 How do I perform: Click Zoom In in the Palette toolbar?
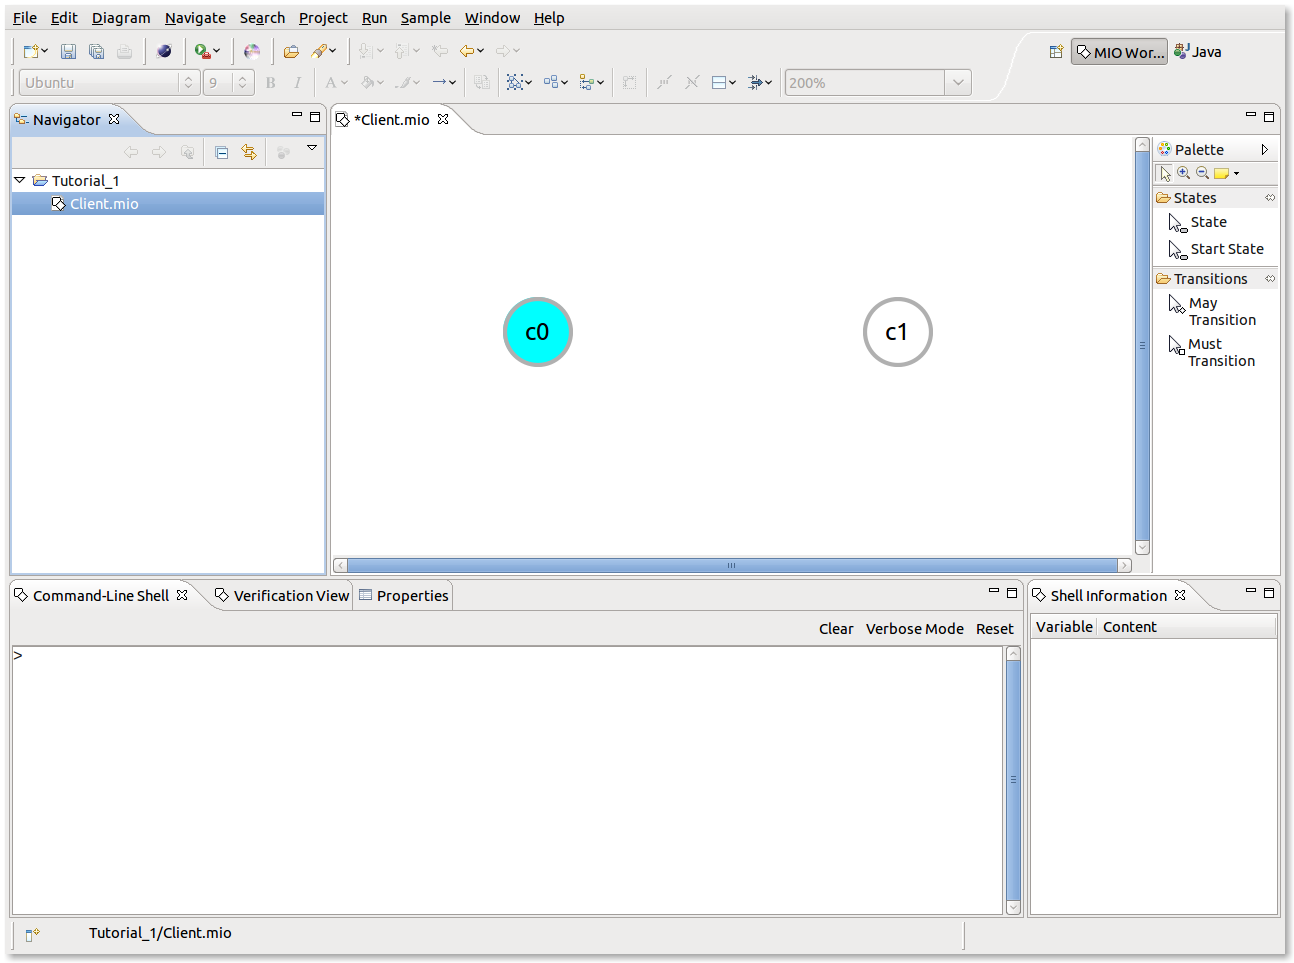point(1184,173)
